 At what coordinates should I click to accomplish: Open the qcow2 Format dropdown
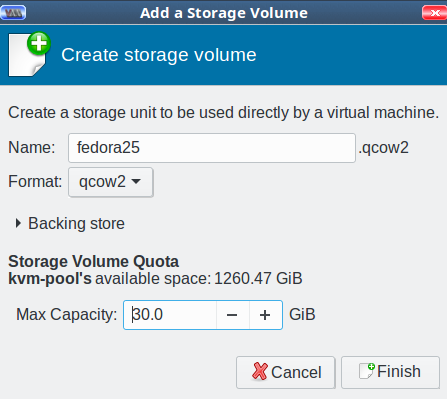point(111,182)
